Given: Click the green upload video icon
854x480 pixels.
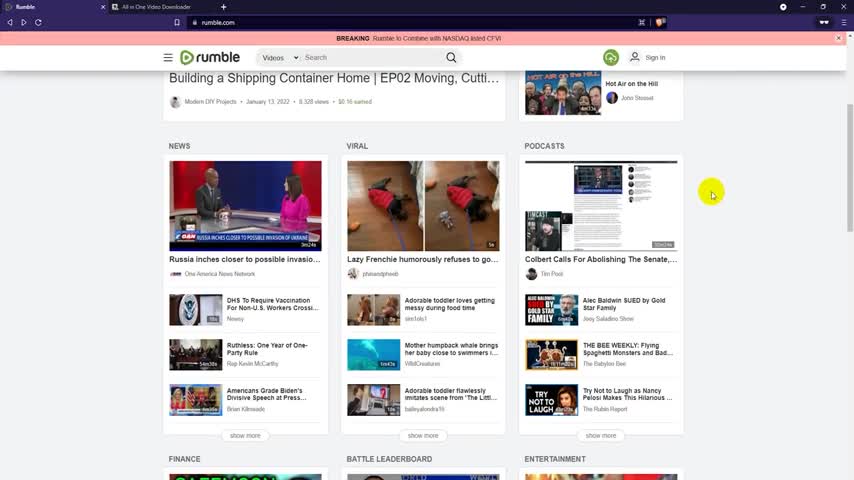Looking at the screenshot, I should [x=611, y=57].
